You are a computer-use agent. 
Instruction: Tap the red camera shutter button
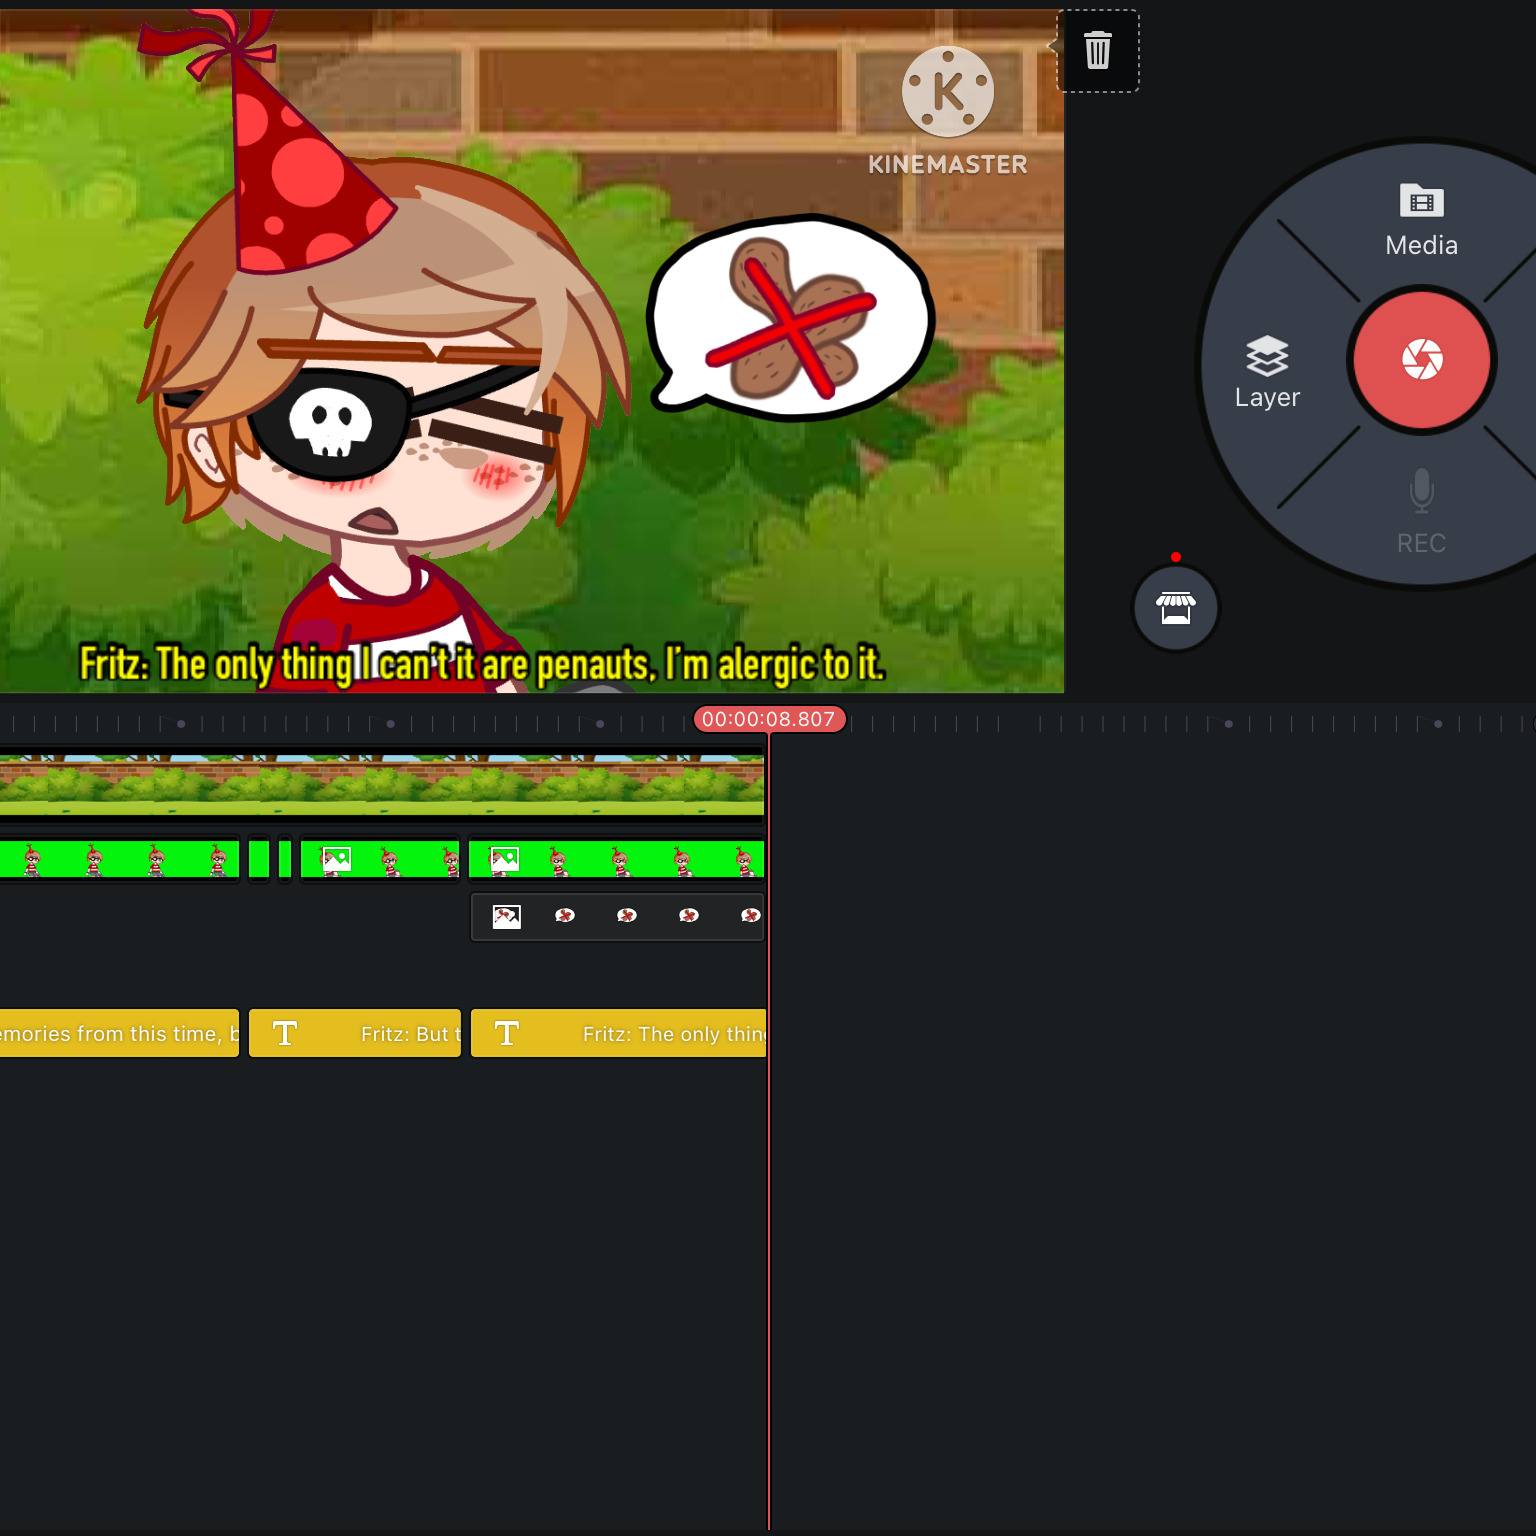[x=1421, y=360]
